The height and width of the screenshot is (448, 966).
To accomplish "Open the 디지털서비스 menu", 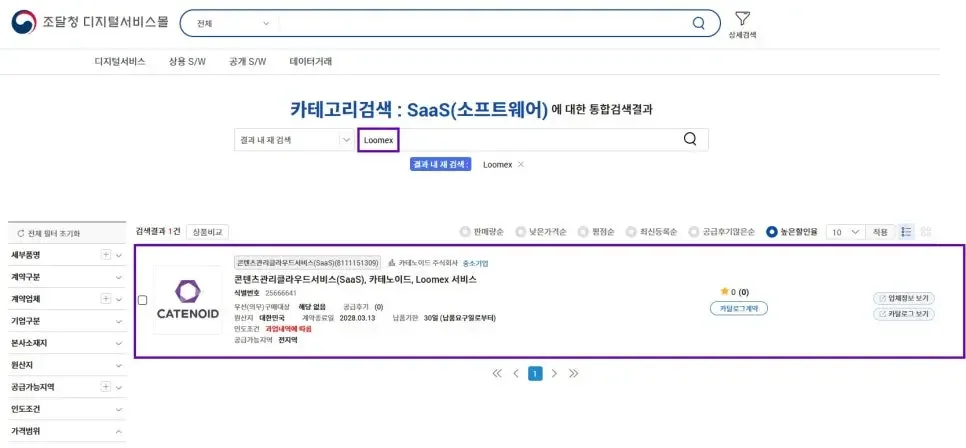I will [x=120, y=61].
